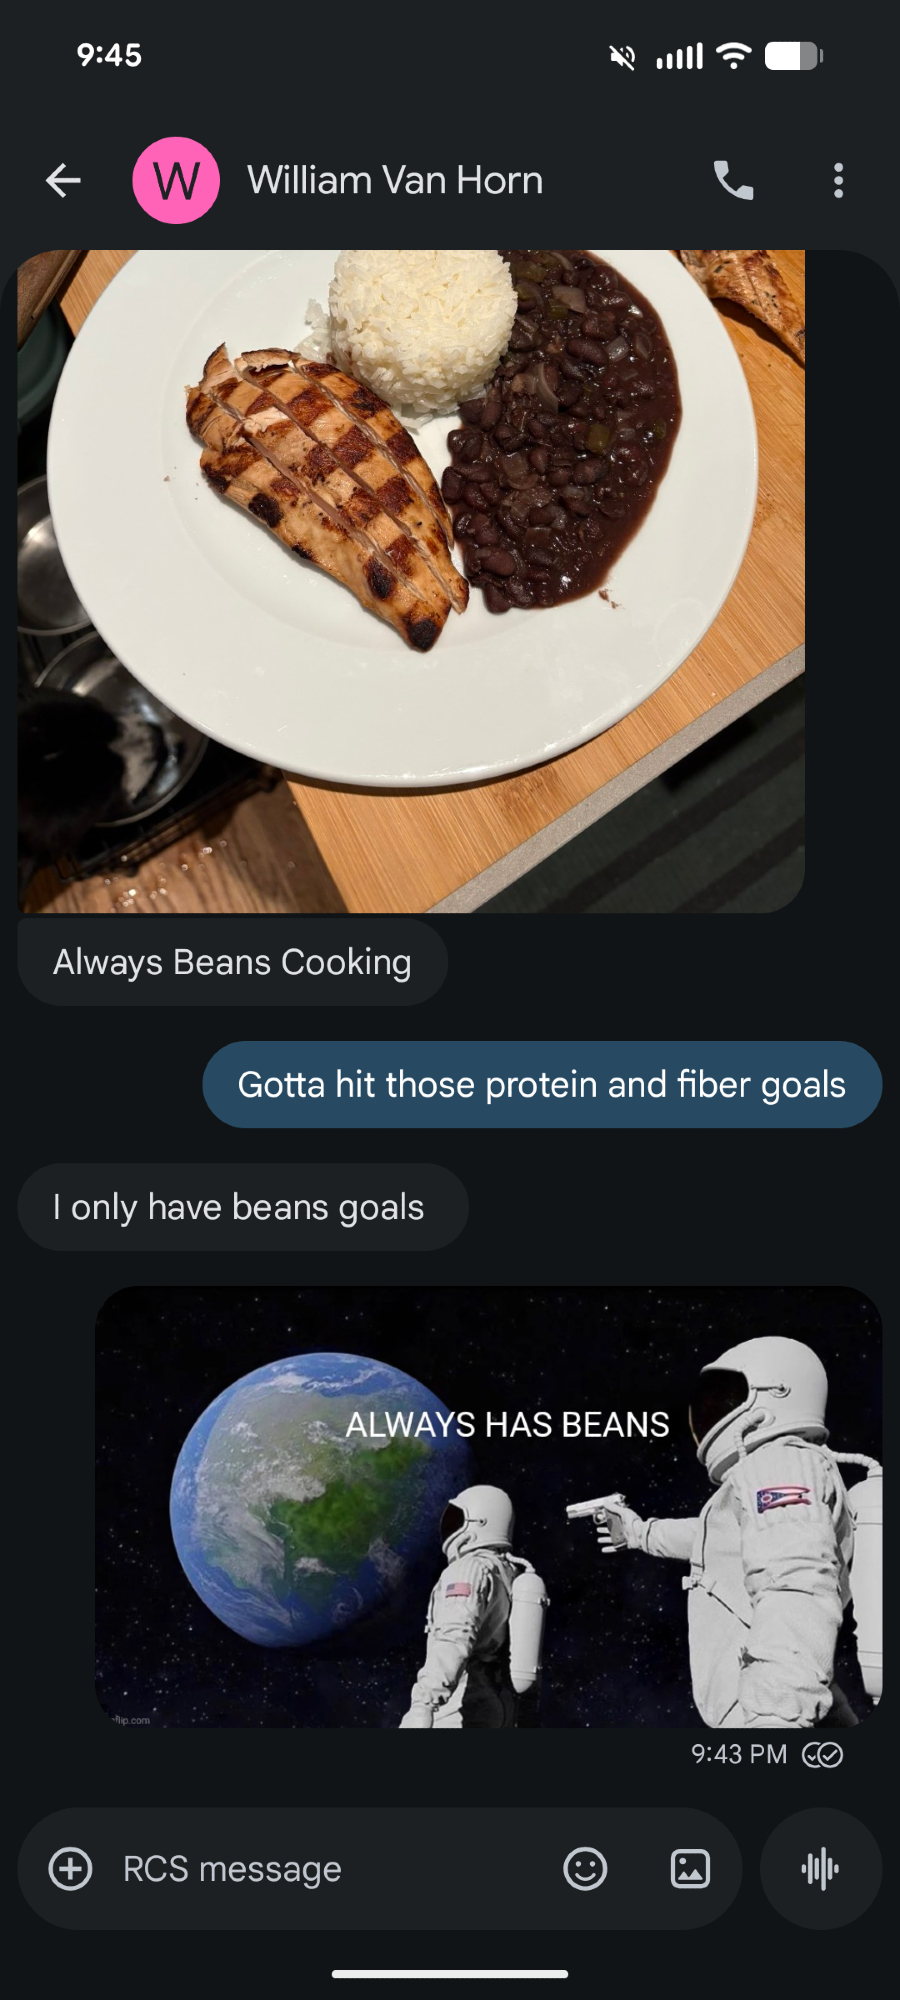Tap the read receipt double-check icon
This screenshot has width=900, height=2000.
(823, 1755)
